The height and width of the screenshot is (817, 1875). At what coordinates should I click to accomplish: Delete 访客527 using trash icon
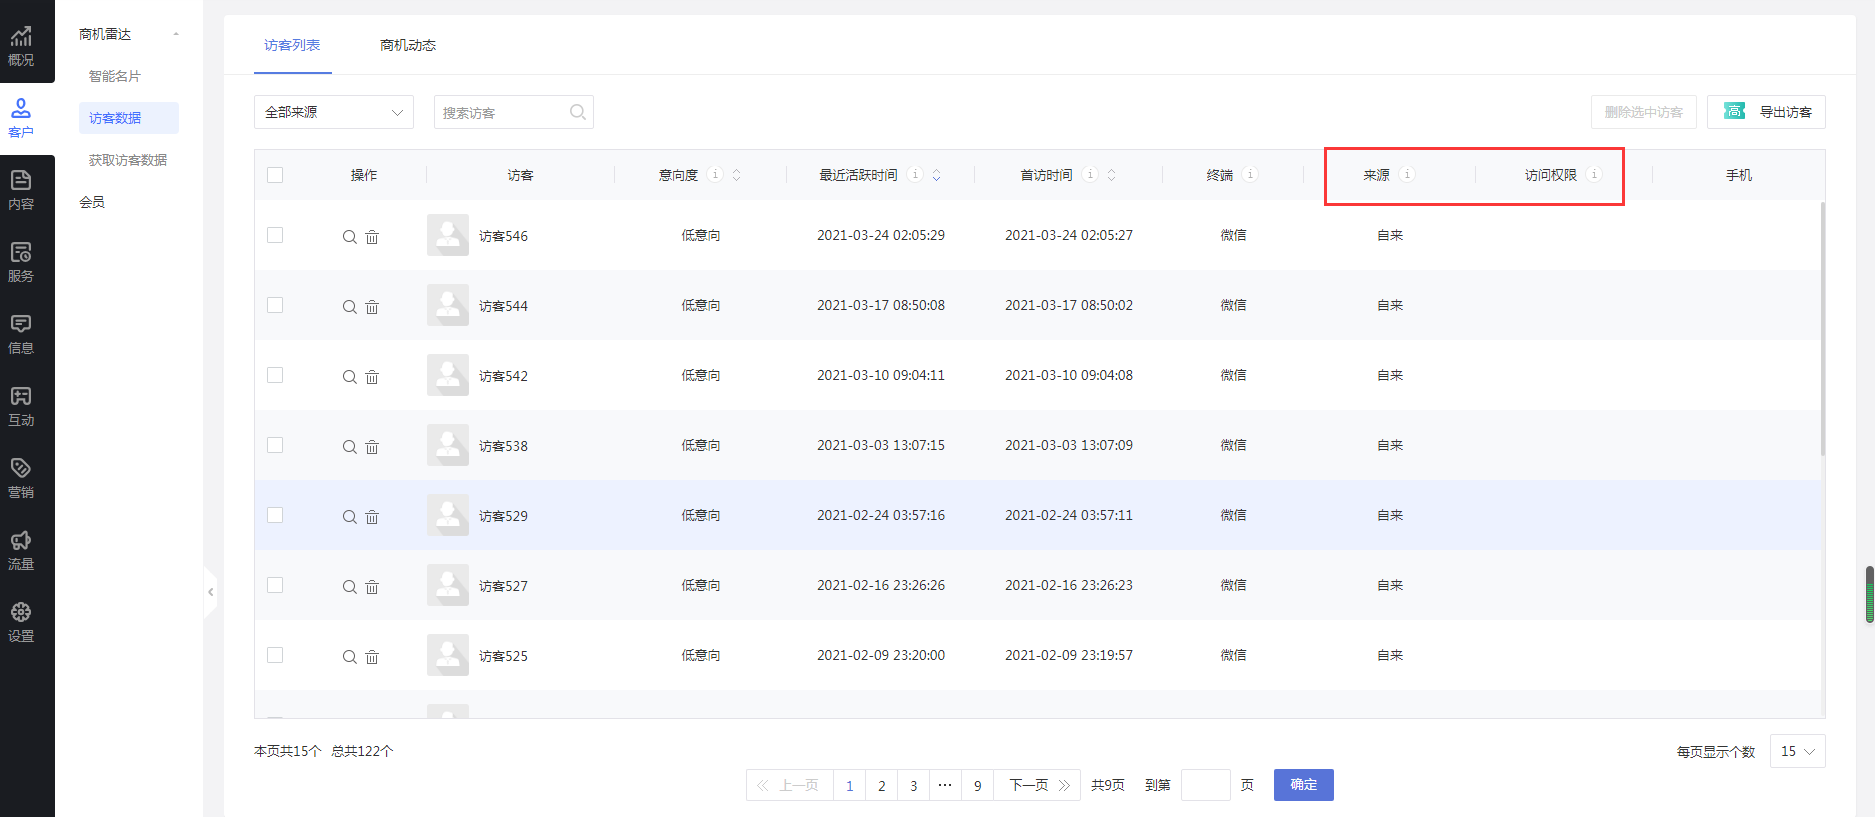372,587
